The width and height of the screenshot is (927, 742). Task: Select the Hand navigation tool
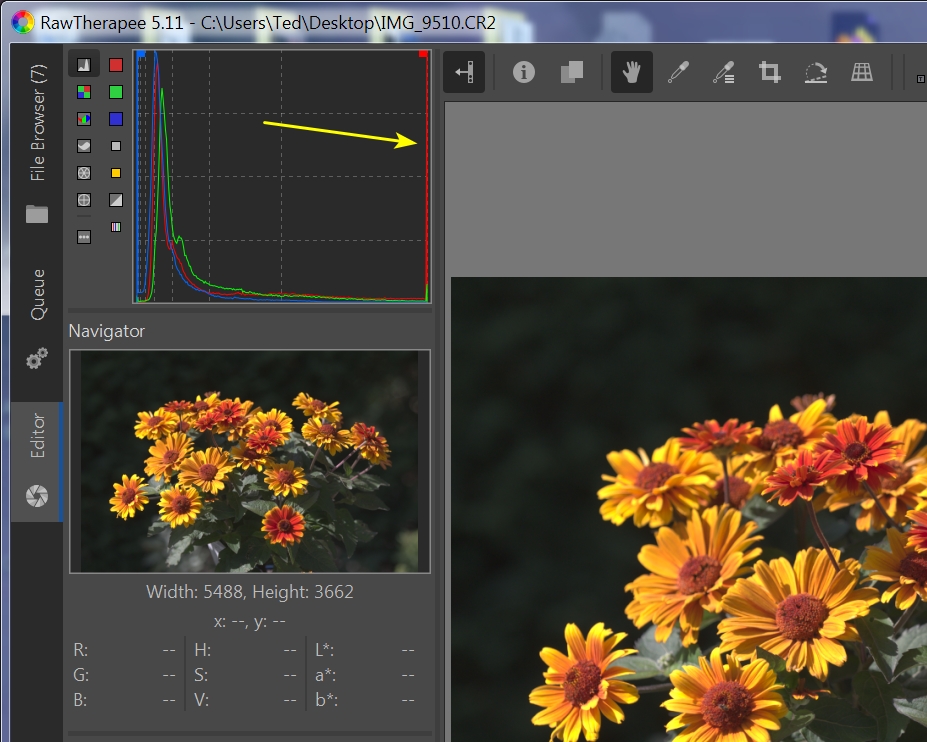tap(631, 72)
